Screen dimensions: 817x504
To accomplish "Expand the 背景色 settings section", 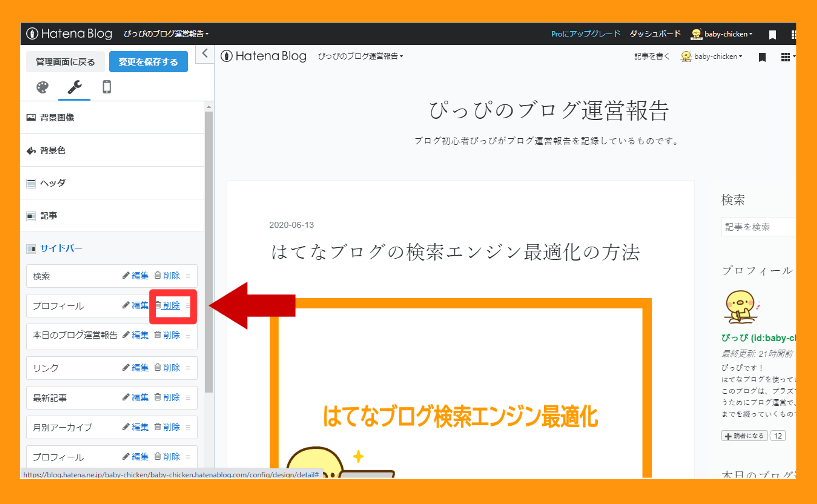I will coord(112,151).
